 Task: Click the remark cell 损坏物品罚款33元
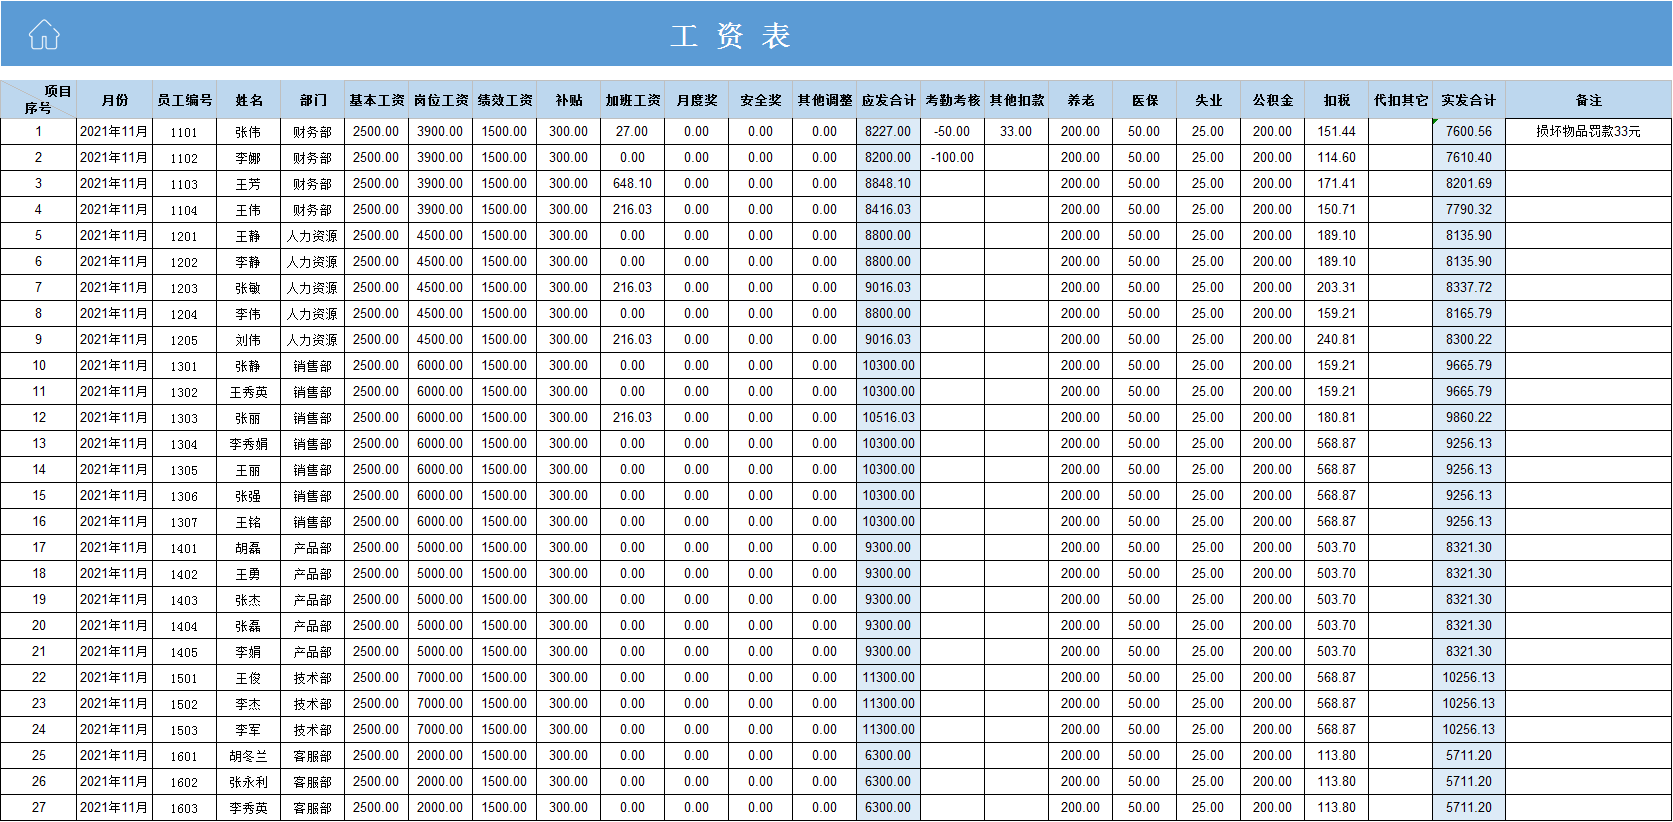point(1588,131)
